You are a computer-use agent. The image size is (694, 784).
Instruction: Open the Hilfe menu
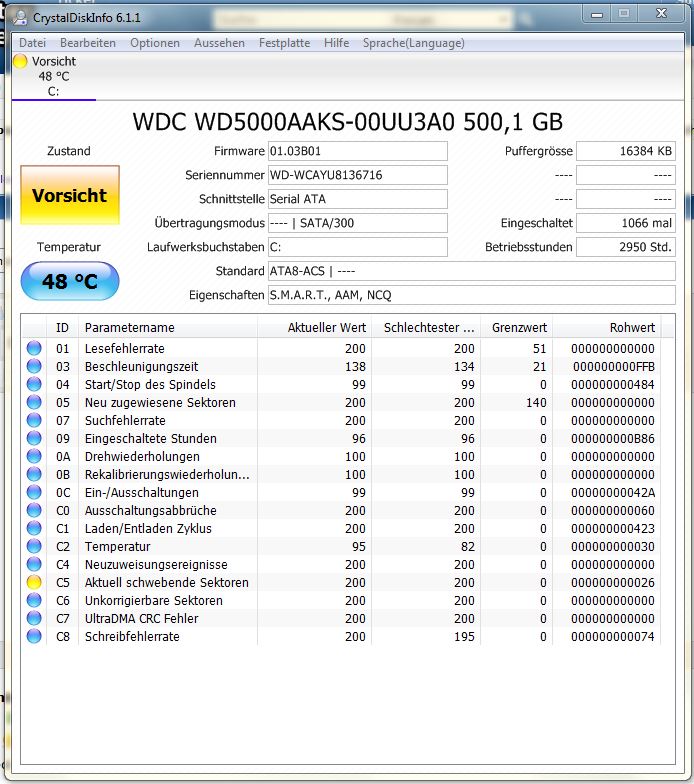click(x=336, y=43)
